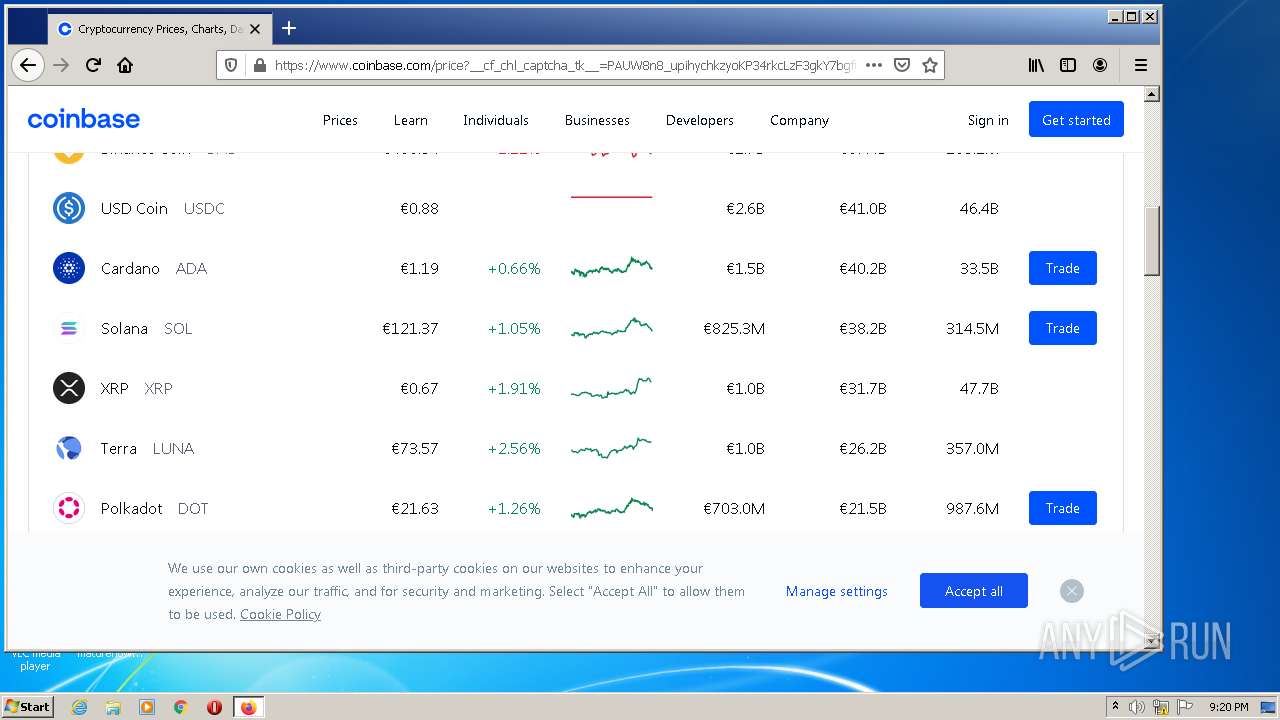Image resolution: width=1280 pixels, height=720 pixels.
Task: Open a new browser tab
Action: coord(289,28)
